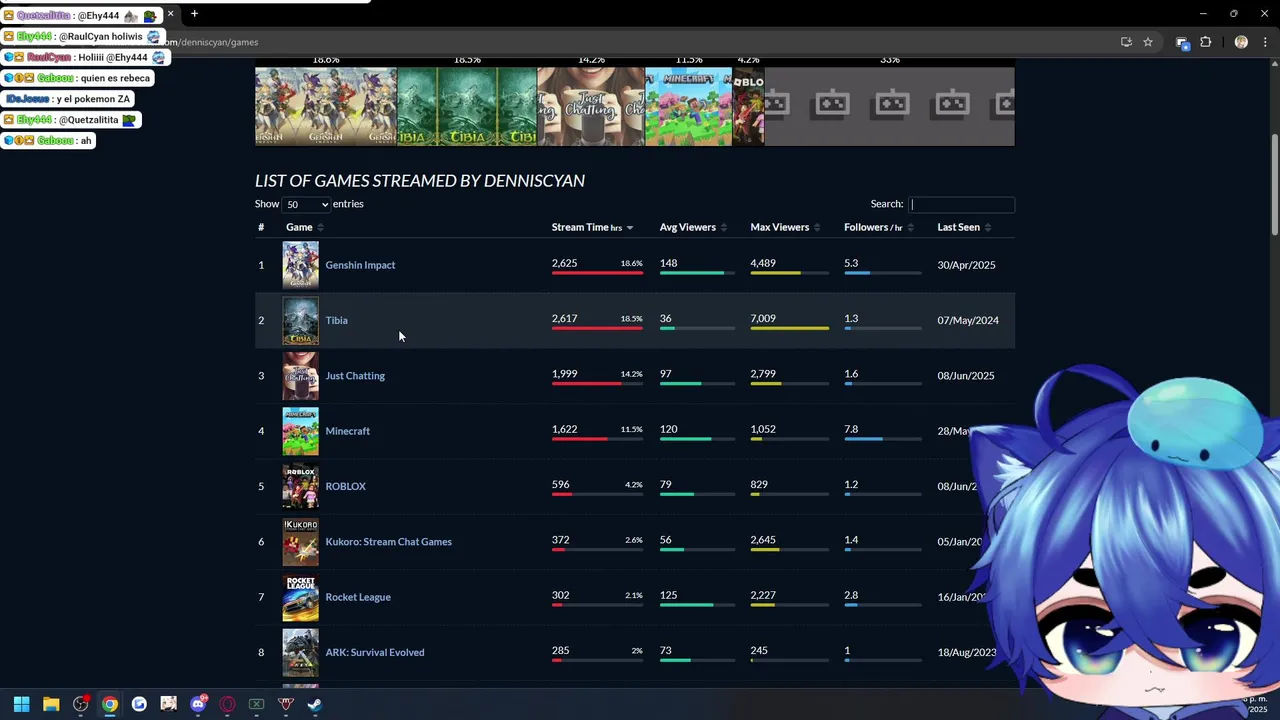Image resolution: width=1280 pixels, height=720 pixels.
Task: Click the gray 33% placeholder banner in the top strip
Action: 890,106
